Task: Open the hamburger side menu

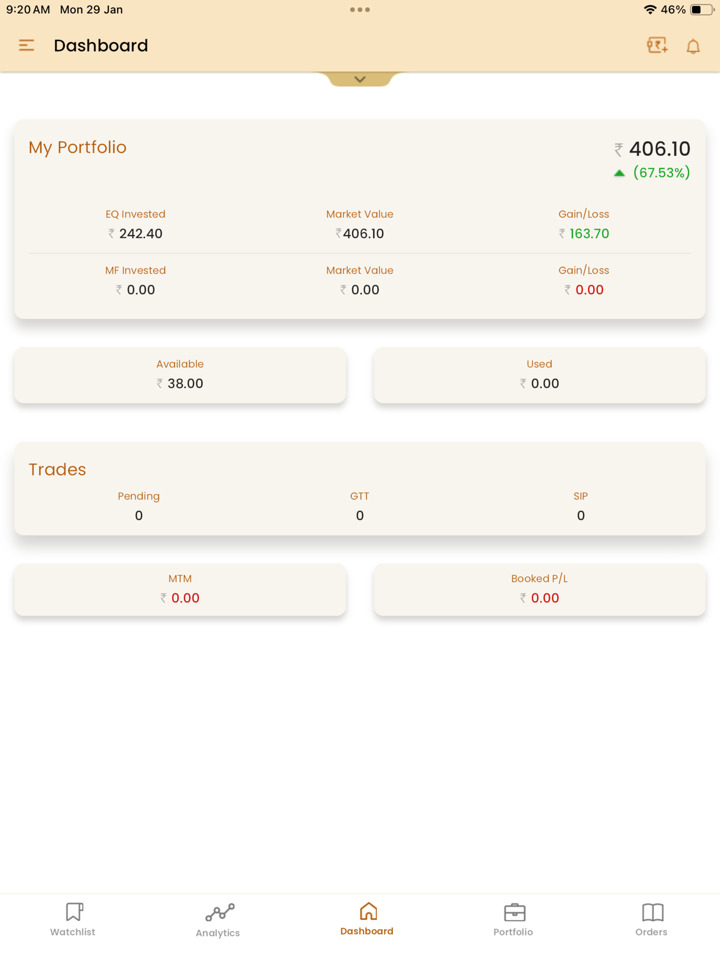Action: pyautogui.click(x=27, y=46)
